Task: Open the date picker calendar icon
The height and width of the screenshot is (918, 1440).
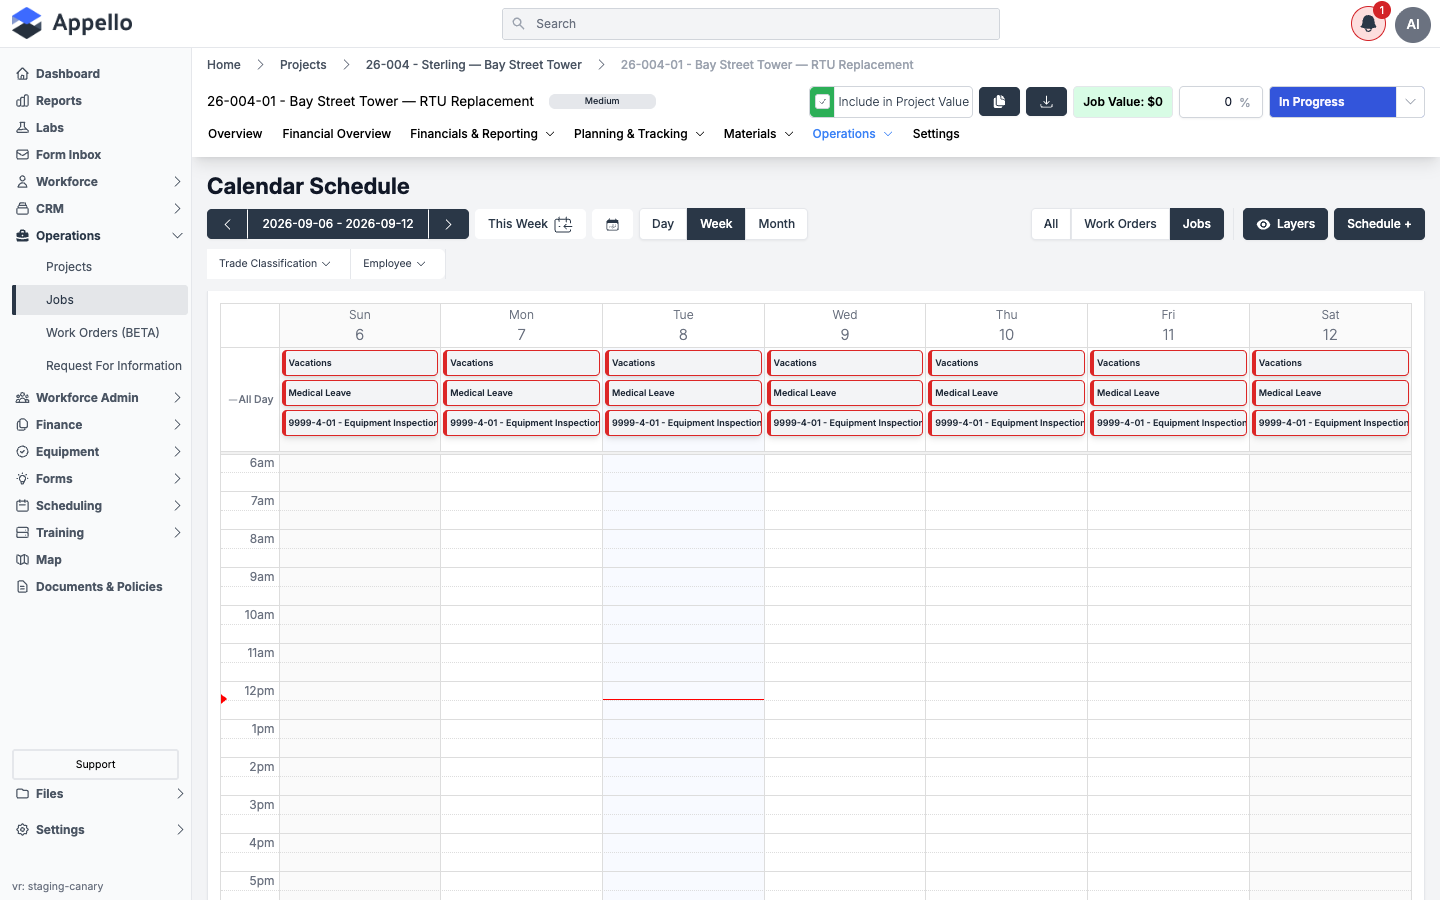Action: (x=612, y=224)
